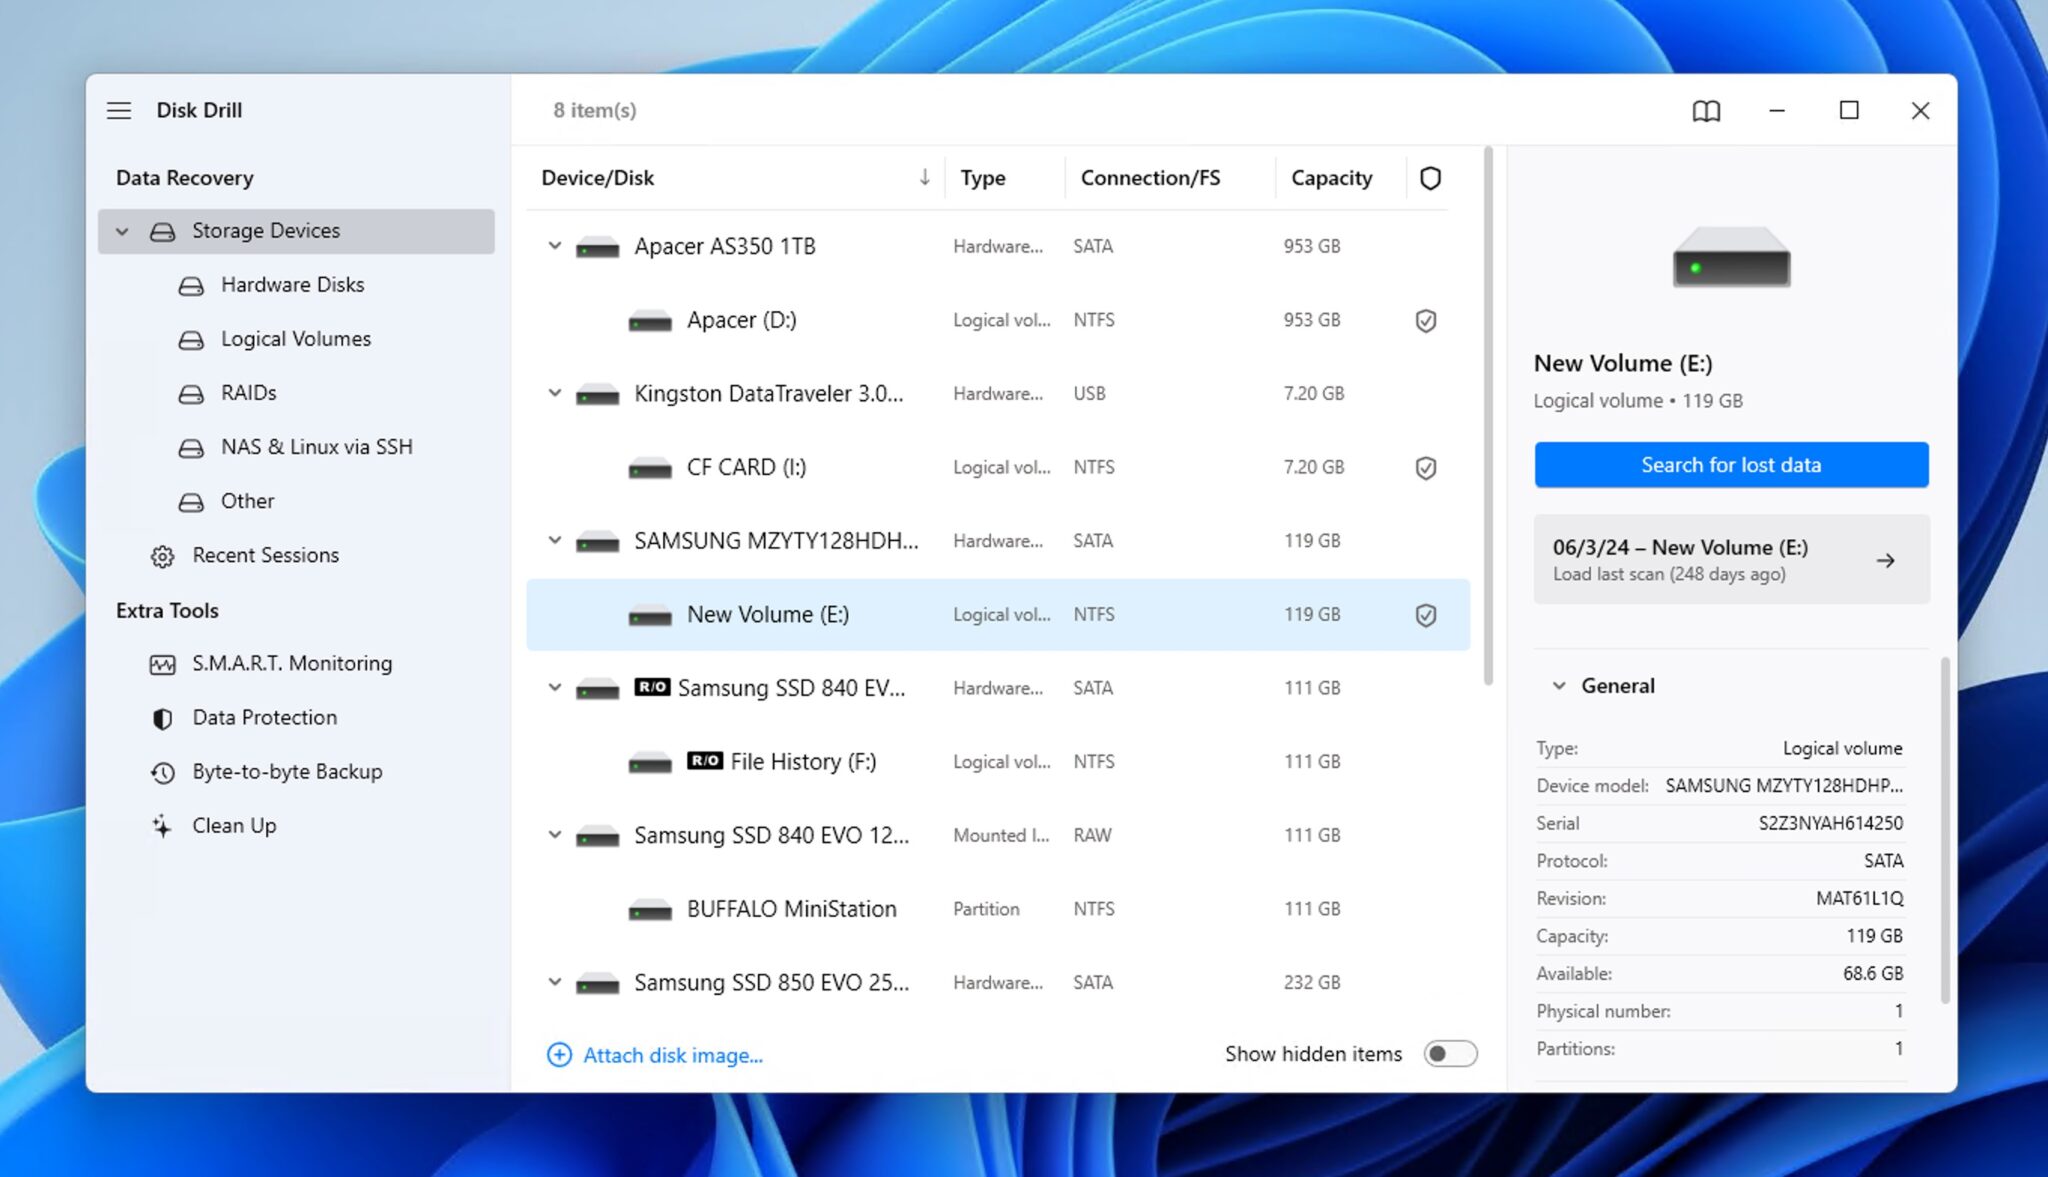Click the sort arrow on Device/Disk column
Screen dimensions: 2048x1177
coord(924,177)
